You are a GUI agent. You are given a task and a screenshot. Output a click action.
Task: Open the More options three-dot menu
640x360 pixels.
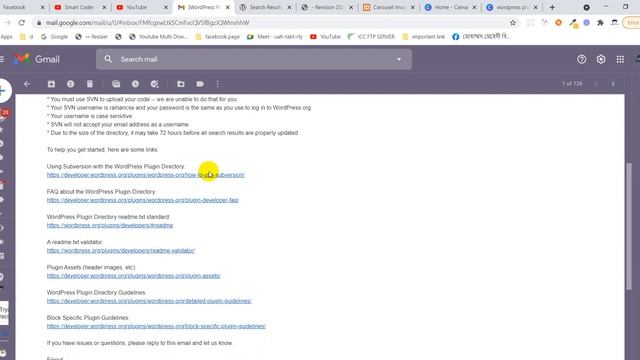pos(218,84)
